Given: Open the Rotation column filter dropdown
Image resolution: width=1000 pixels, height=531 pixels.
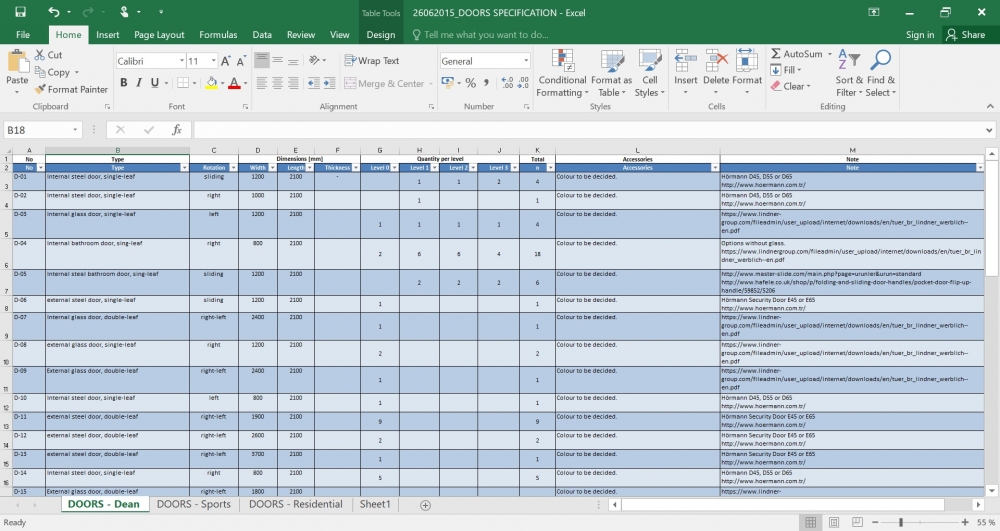Looking at the screenshot, I should pos(233,168).
